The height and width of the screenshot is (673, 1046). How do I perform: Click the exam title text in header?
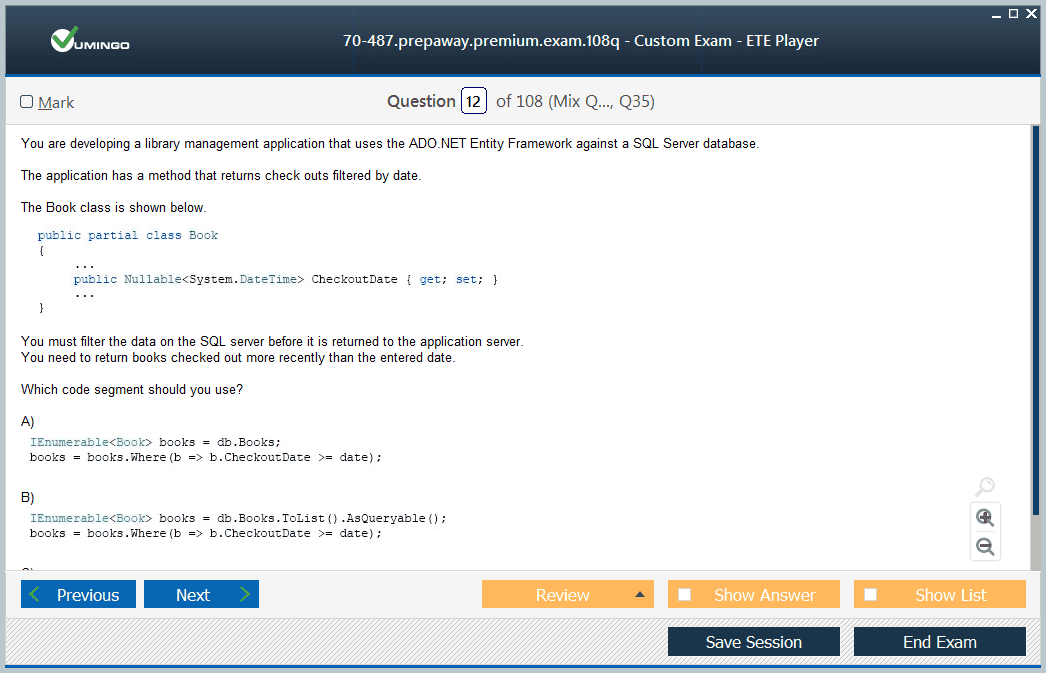580,41
